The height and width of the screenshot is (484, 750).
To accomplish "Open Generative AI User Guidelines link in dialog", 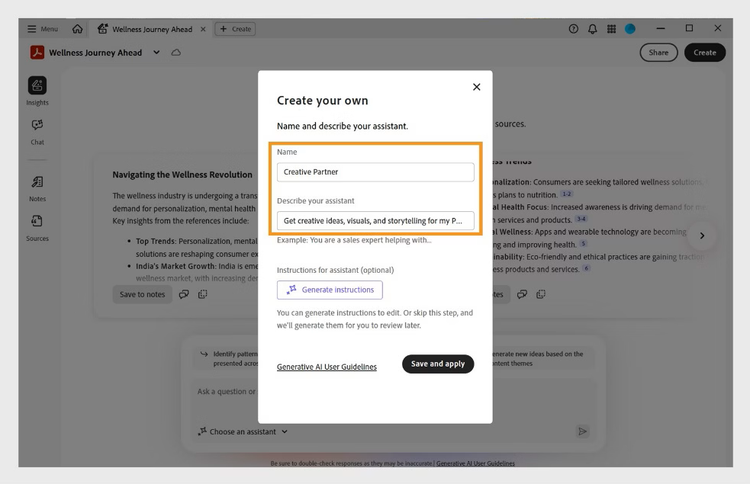I will coord(327,367).
